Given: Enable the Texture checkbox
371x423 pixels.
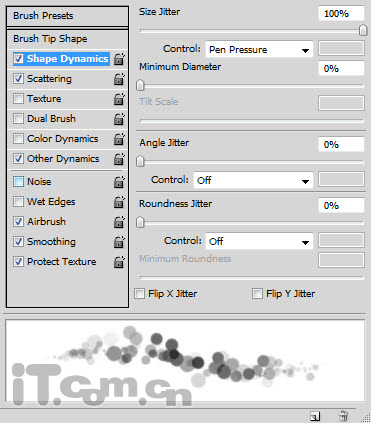Looking at the screenshot, I should coord(18,99).
